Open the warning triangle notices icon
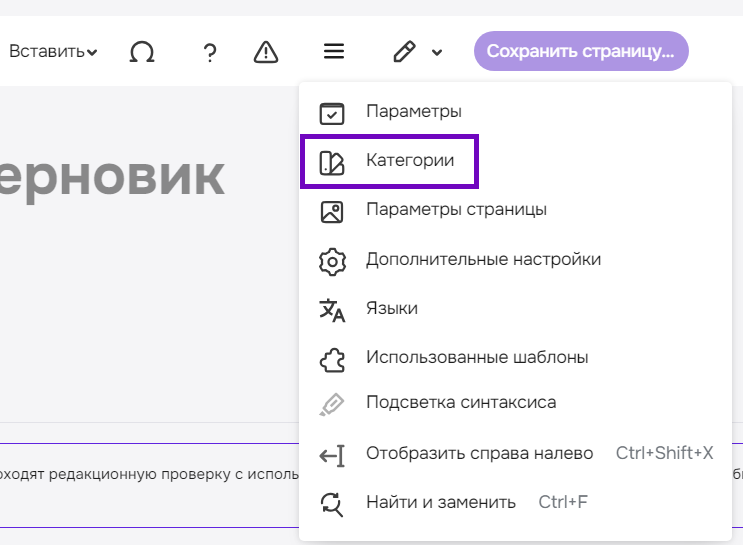The height and width of the screenshot is (545, 749). tap(266, 52)
